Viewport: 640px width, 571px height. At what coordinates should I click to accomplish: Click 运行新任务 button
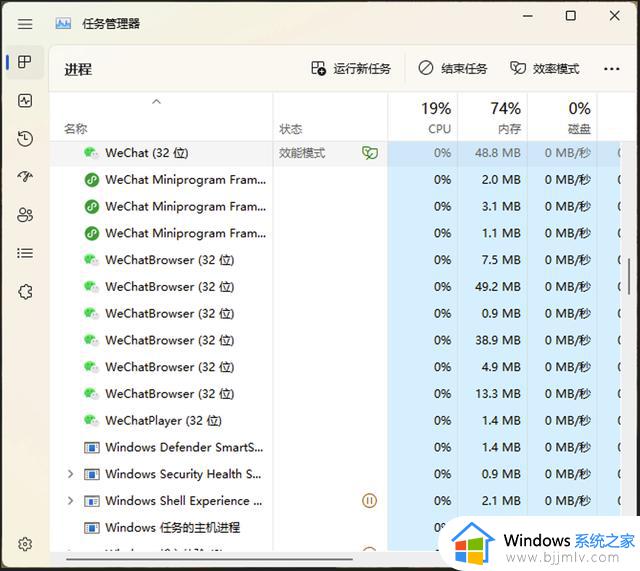(351, 68)
